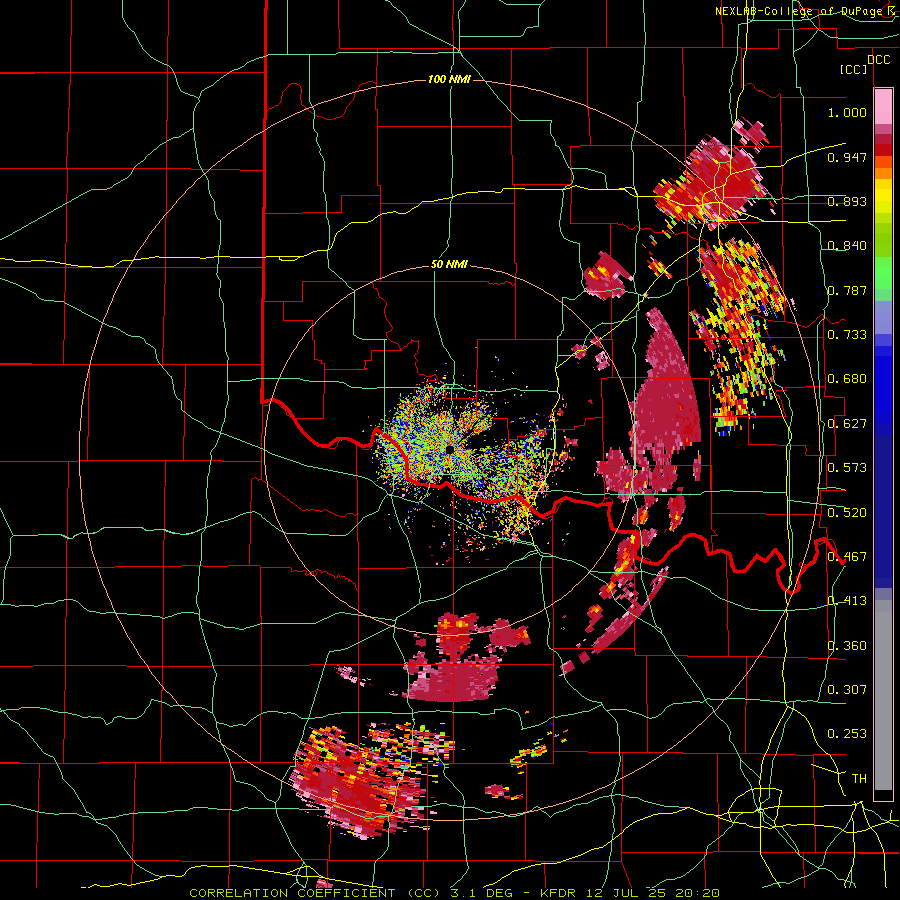Select the 0.627 scale value

tap(847, 424)
